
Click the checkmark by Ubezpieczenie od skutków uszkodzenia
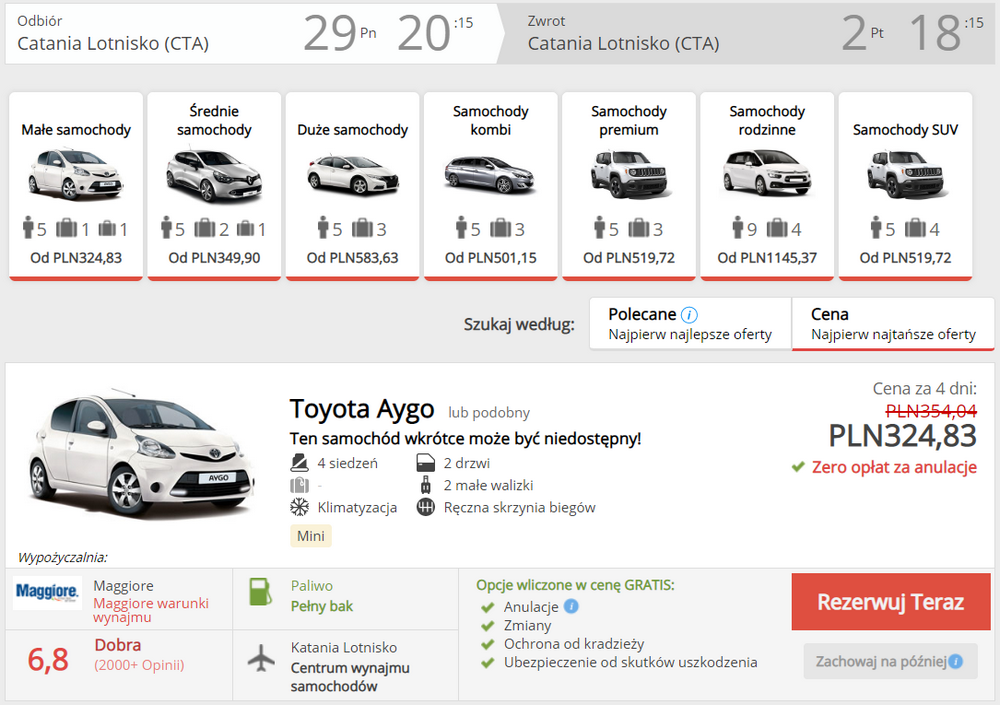coord(488,663)
